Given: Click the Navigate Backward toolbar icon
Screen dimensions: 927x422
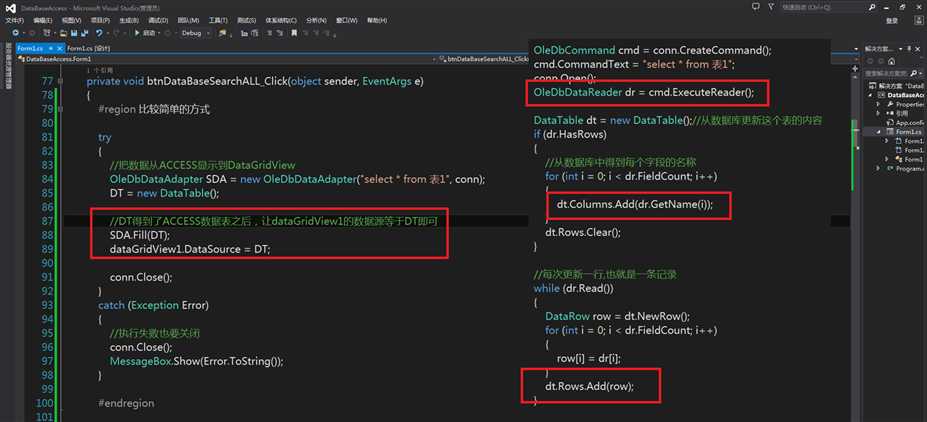Looking at the screenshot, I should click(15, 33).
